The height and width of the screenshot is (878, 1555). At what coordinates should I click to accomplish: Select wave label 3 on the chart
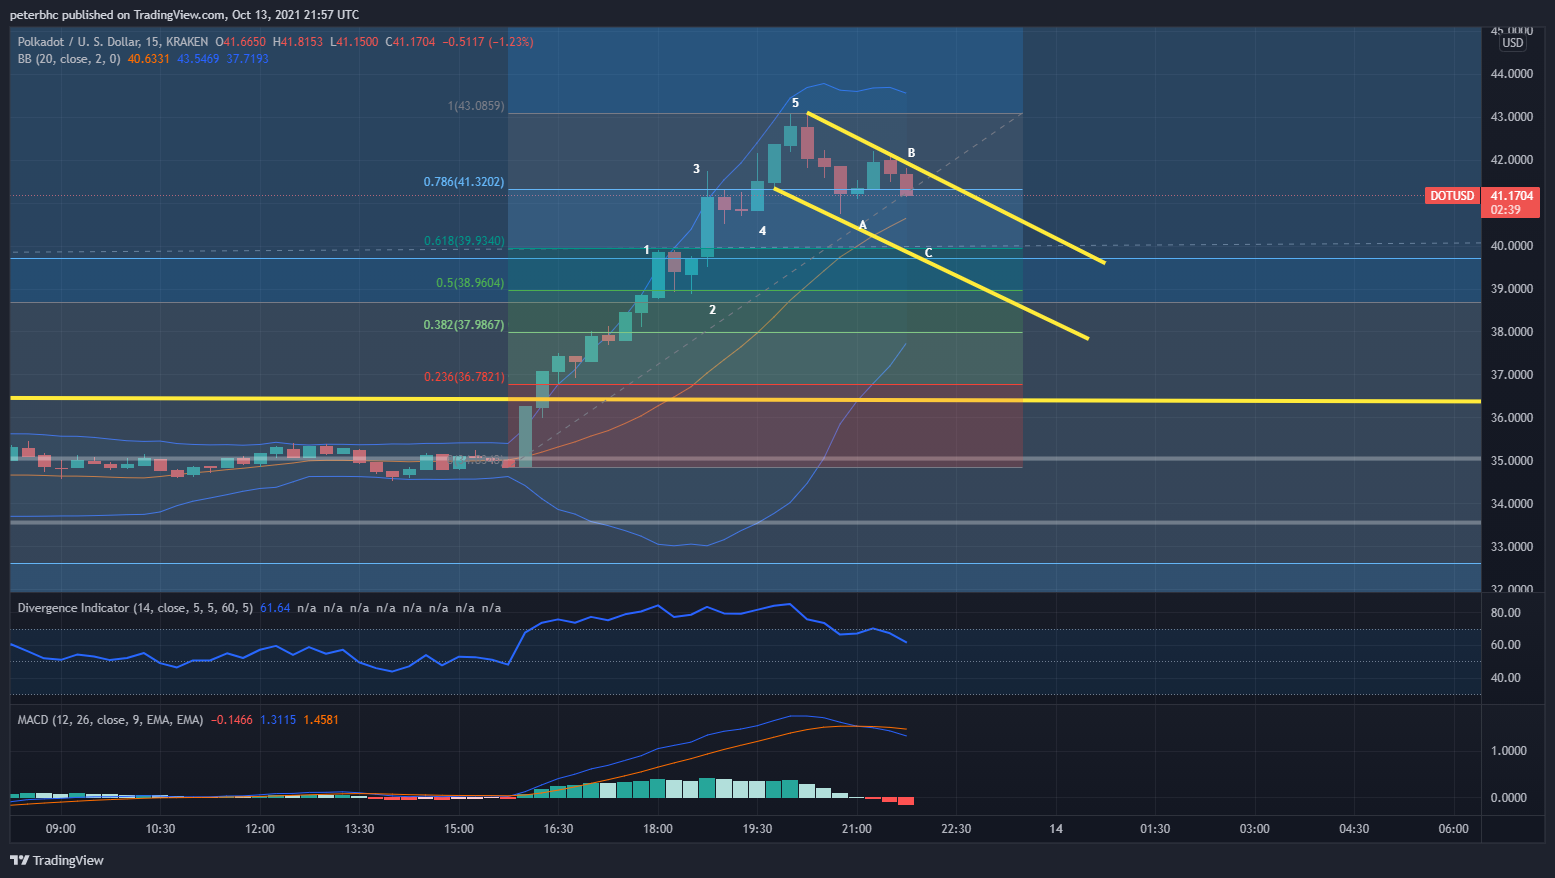[x=697, y=169]
